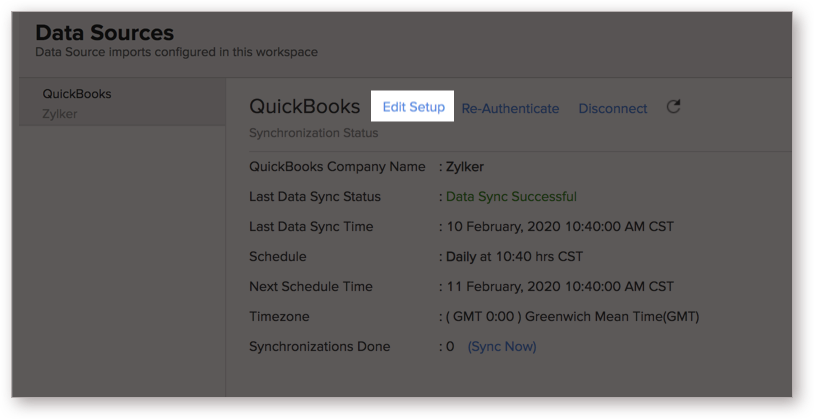Click the 10 February last sync time
Viewport: 814px width, 419px height.
(560, 227)
